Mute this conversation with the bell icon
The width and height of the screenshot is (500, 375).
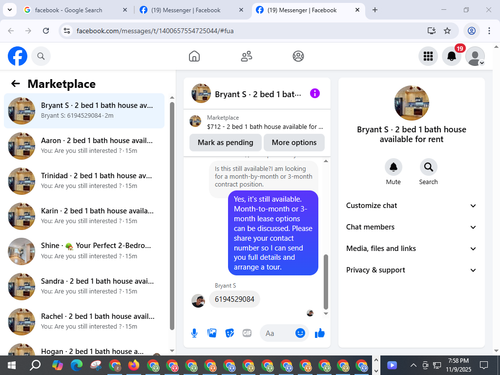pyautogui.click(x=393, y=167)
